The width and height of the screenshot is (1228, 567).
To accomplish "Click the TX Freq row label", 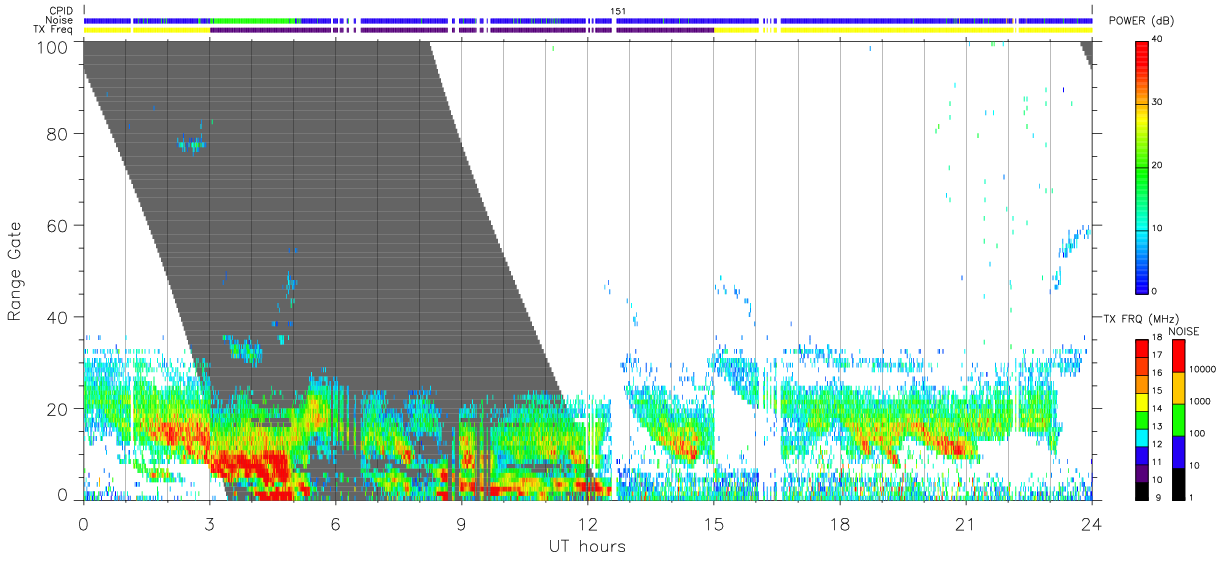I will point(52,30).
